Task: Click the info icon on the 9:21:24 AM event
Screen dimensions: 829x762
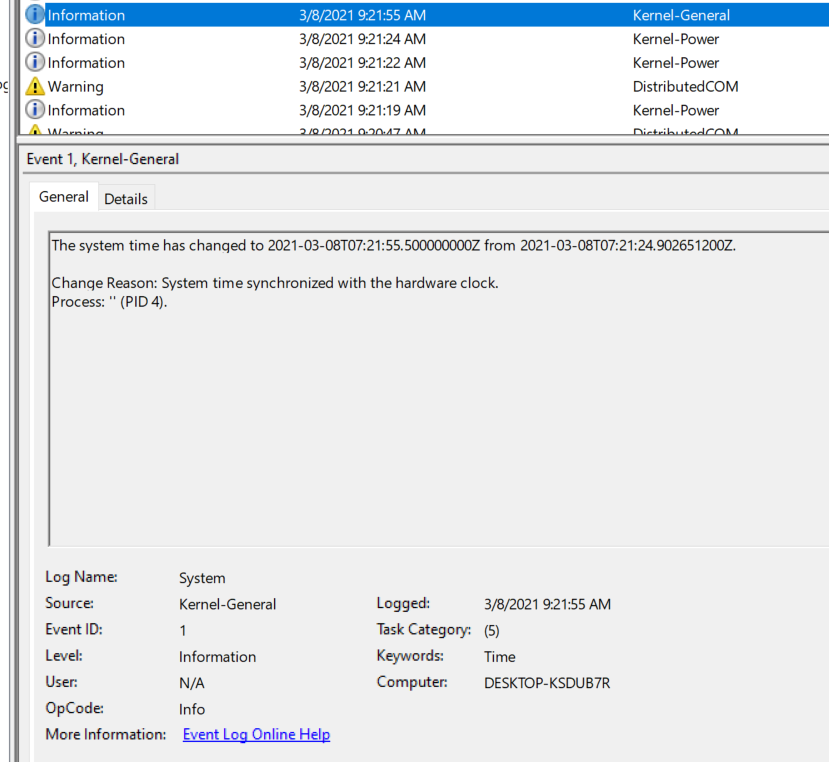Action: tap(35, 39)
